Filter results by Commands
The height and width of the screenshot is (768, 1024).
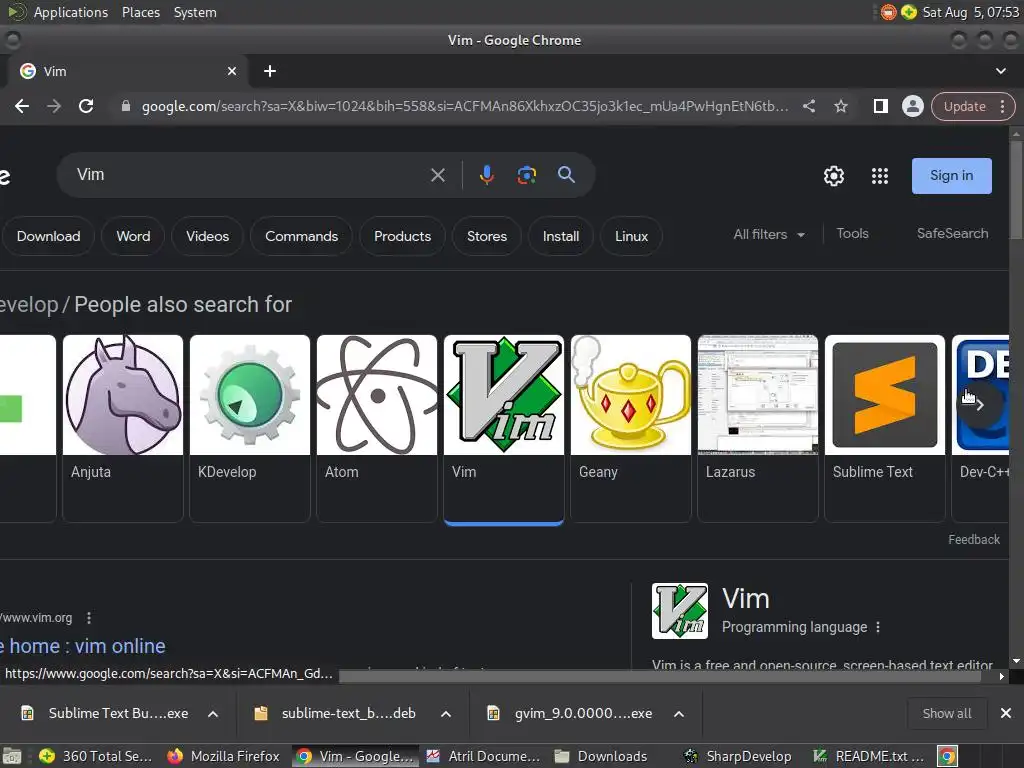click(301, 236)
